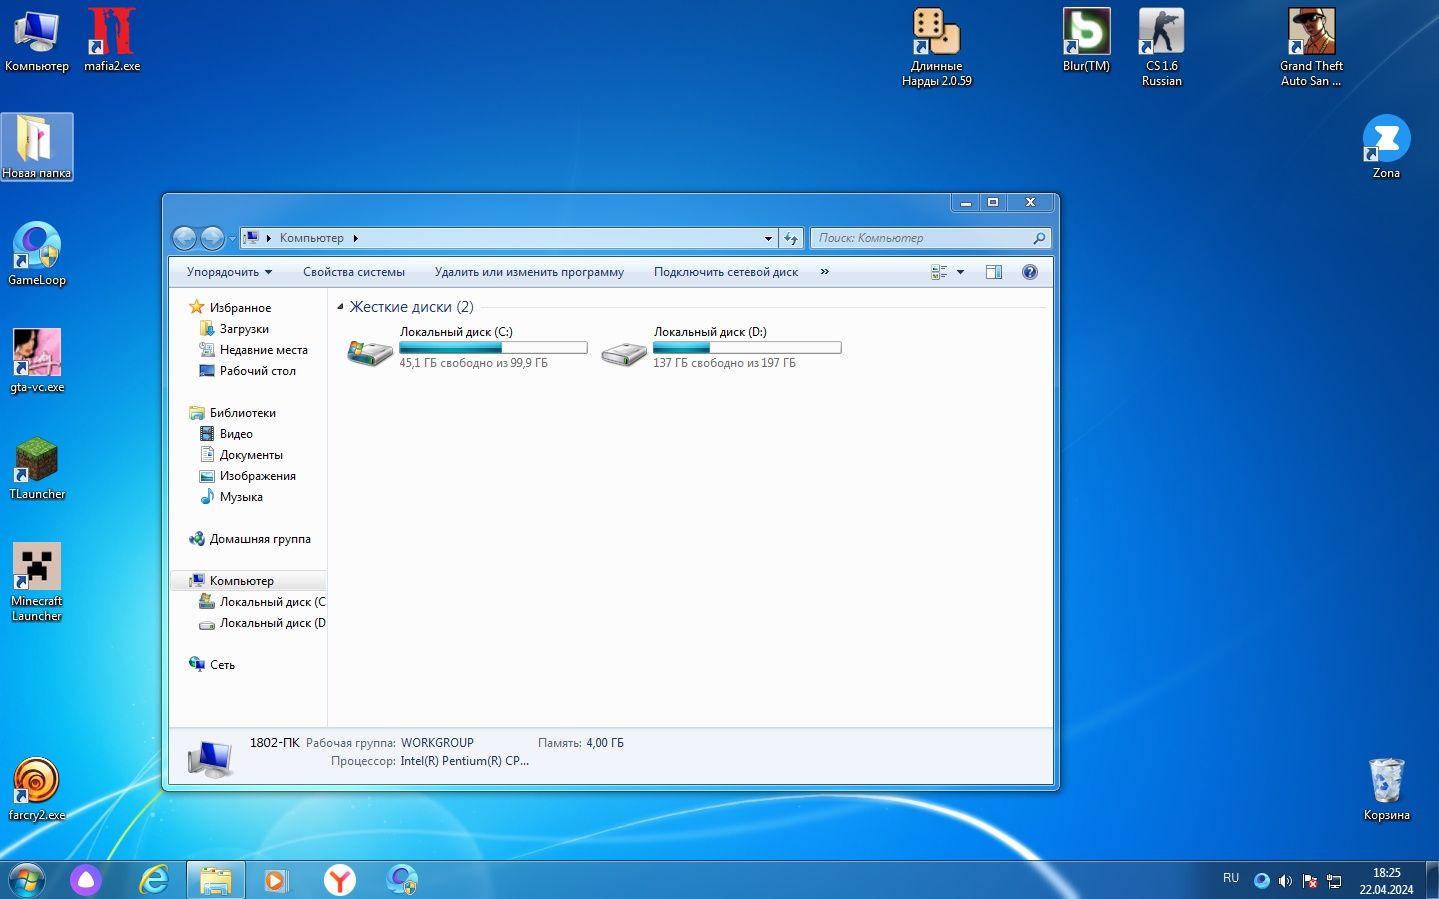Select the CS 1.6 Russian shortcut
This screenshot has width=1439, height=899.
[1162, 48]
